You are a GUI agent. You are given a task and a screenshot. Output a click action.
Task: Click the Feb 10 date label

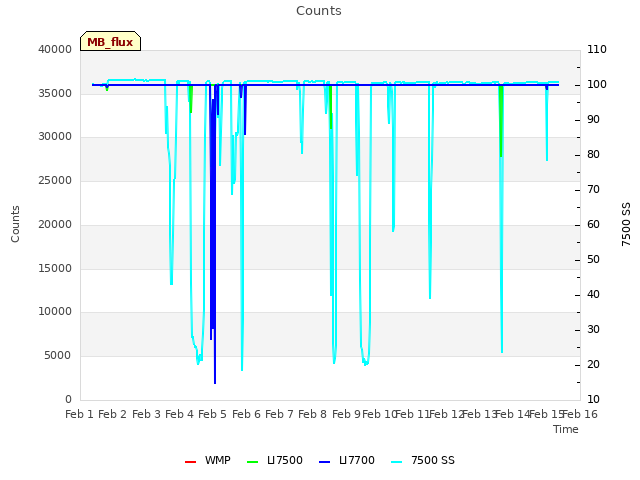click(380, 415)
